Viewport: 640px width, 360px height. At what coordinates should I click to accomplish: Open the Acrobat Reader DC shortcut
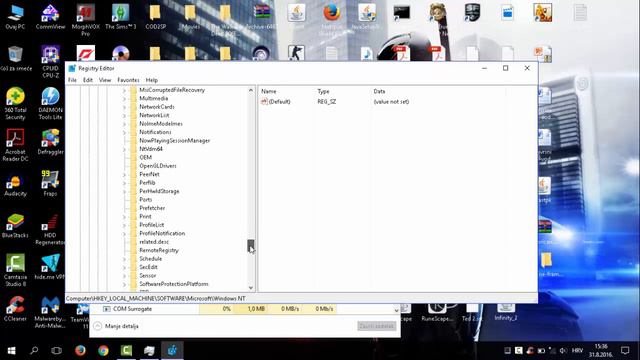[x=15, y=145]
